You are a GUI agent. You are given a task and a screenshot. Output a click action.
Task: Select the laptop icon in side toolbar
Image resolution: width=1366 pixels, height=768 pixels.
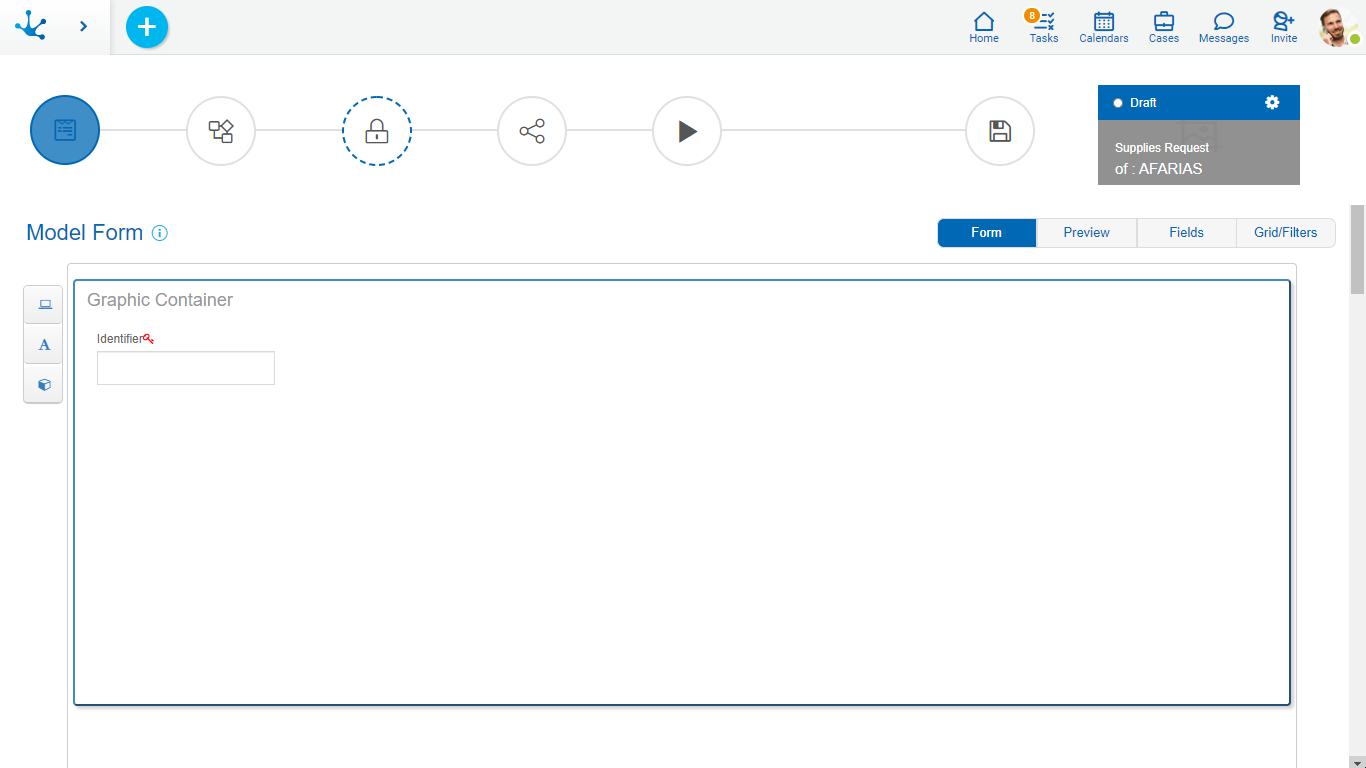click(x=44, y=305)
